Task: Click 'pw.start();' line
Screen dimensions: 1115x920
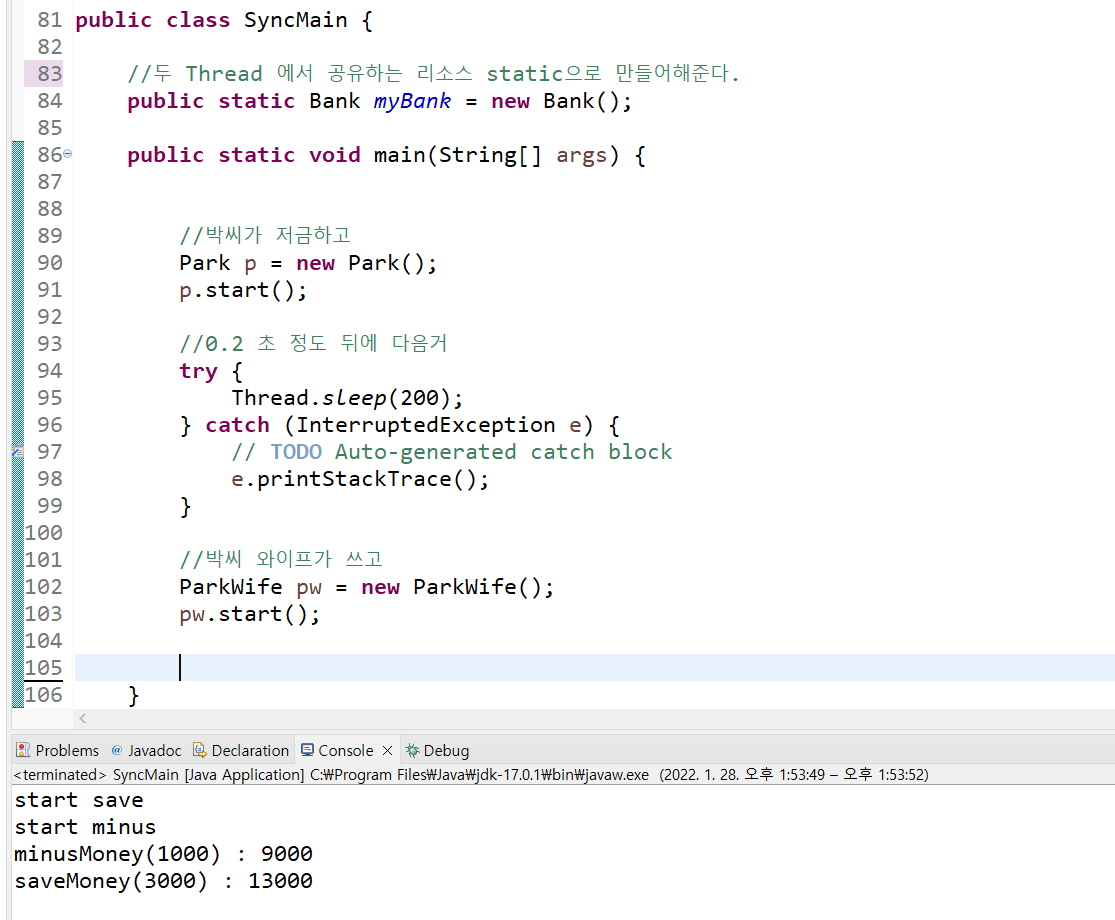Action: coord(250,614)
